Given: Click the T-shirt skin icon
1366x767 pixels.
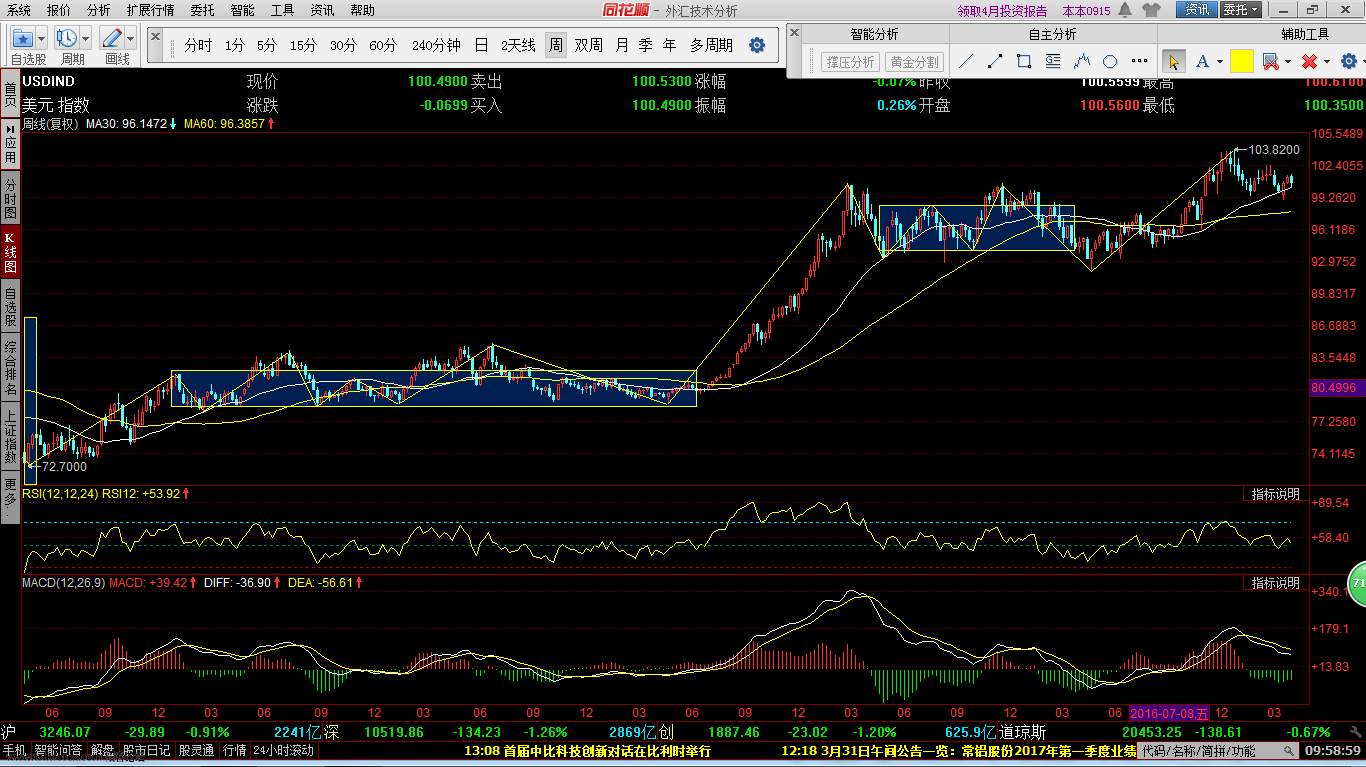Looking at the screenshot, I should [x=1151, y=10].
